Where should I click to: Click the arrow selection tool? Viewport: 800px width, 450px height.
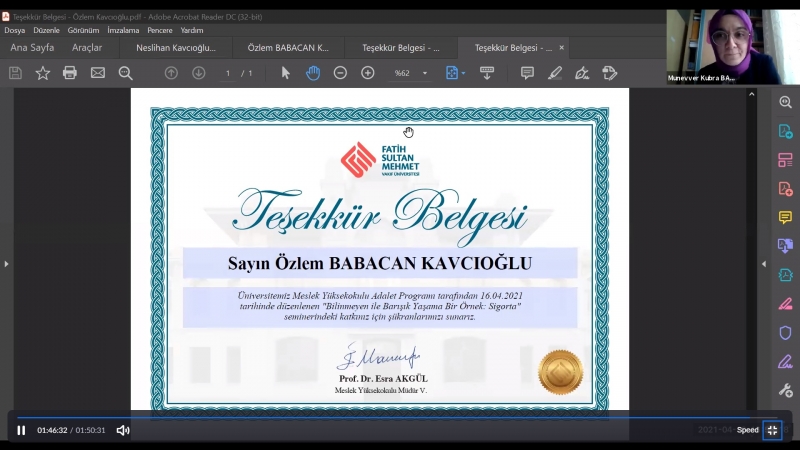point(286,73)
